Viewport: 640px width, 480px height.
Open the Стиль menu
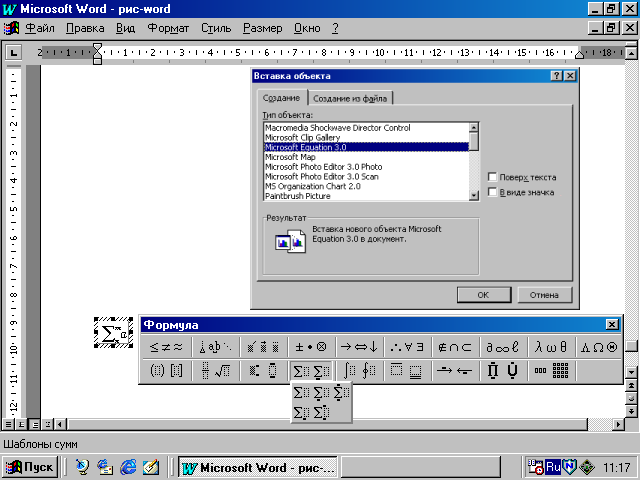click(216, 28)
